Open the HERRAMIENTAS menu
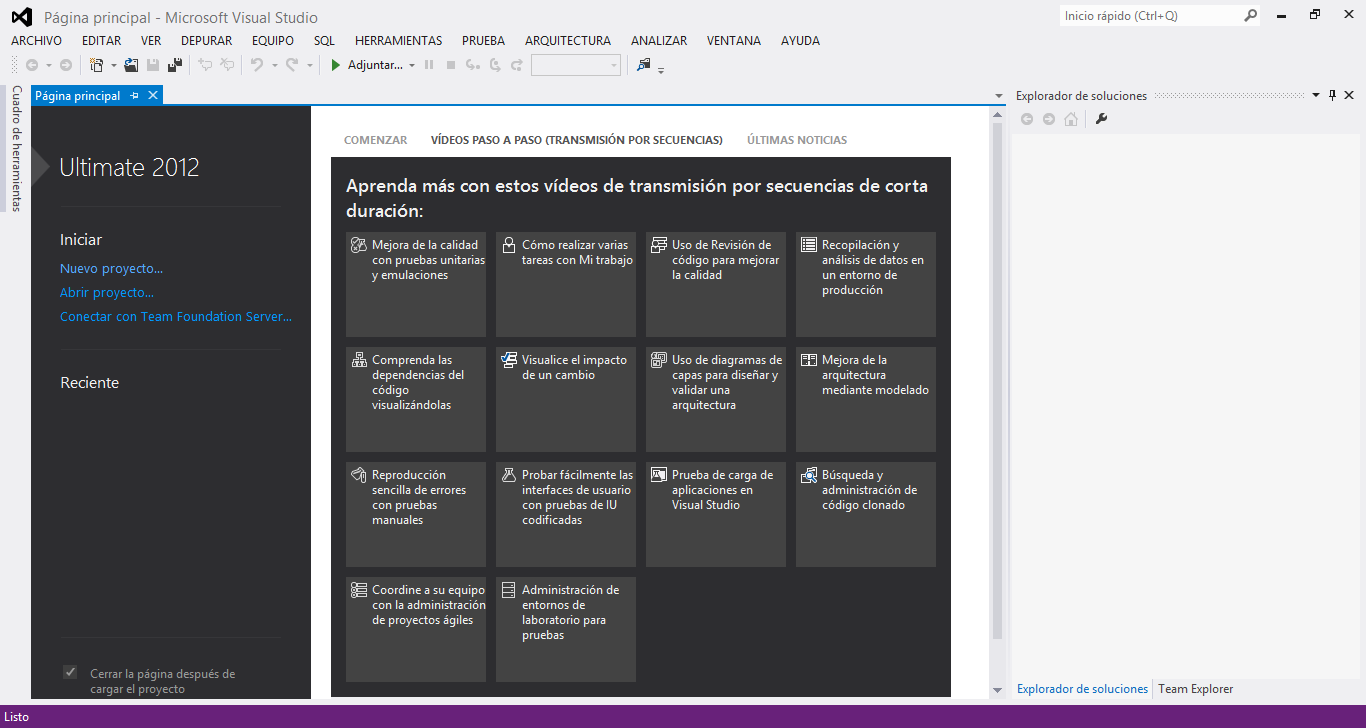This screenshot has height=728, width=1366. 398,41
